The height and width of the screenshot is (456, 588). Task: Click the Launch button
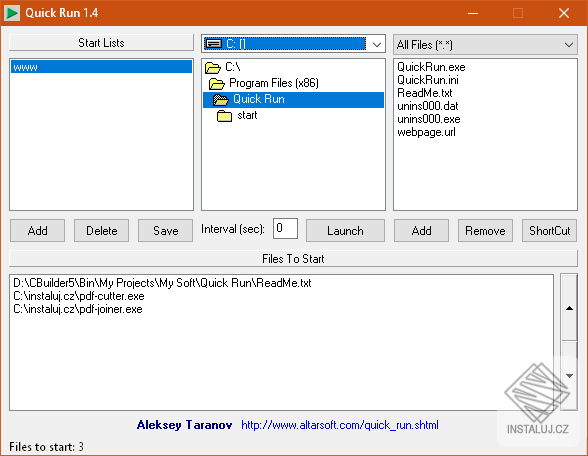point(345,231)
